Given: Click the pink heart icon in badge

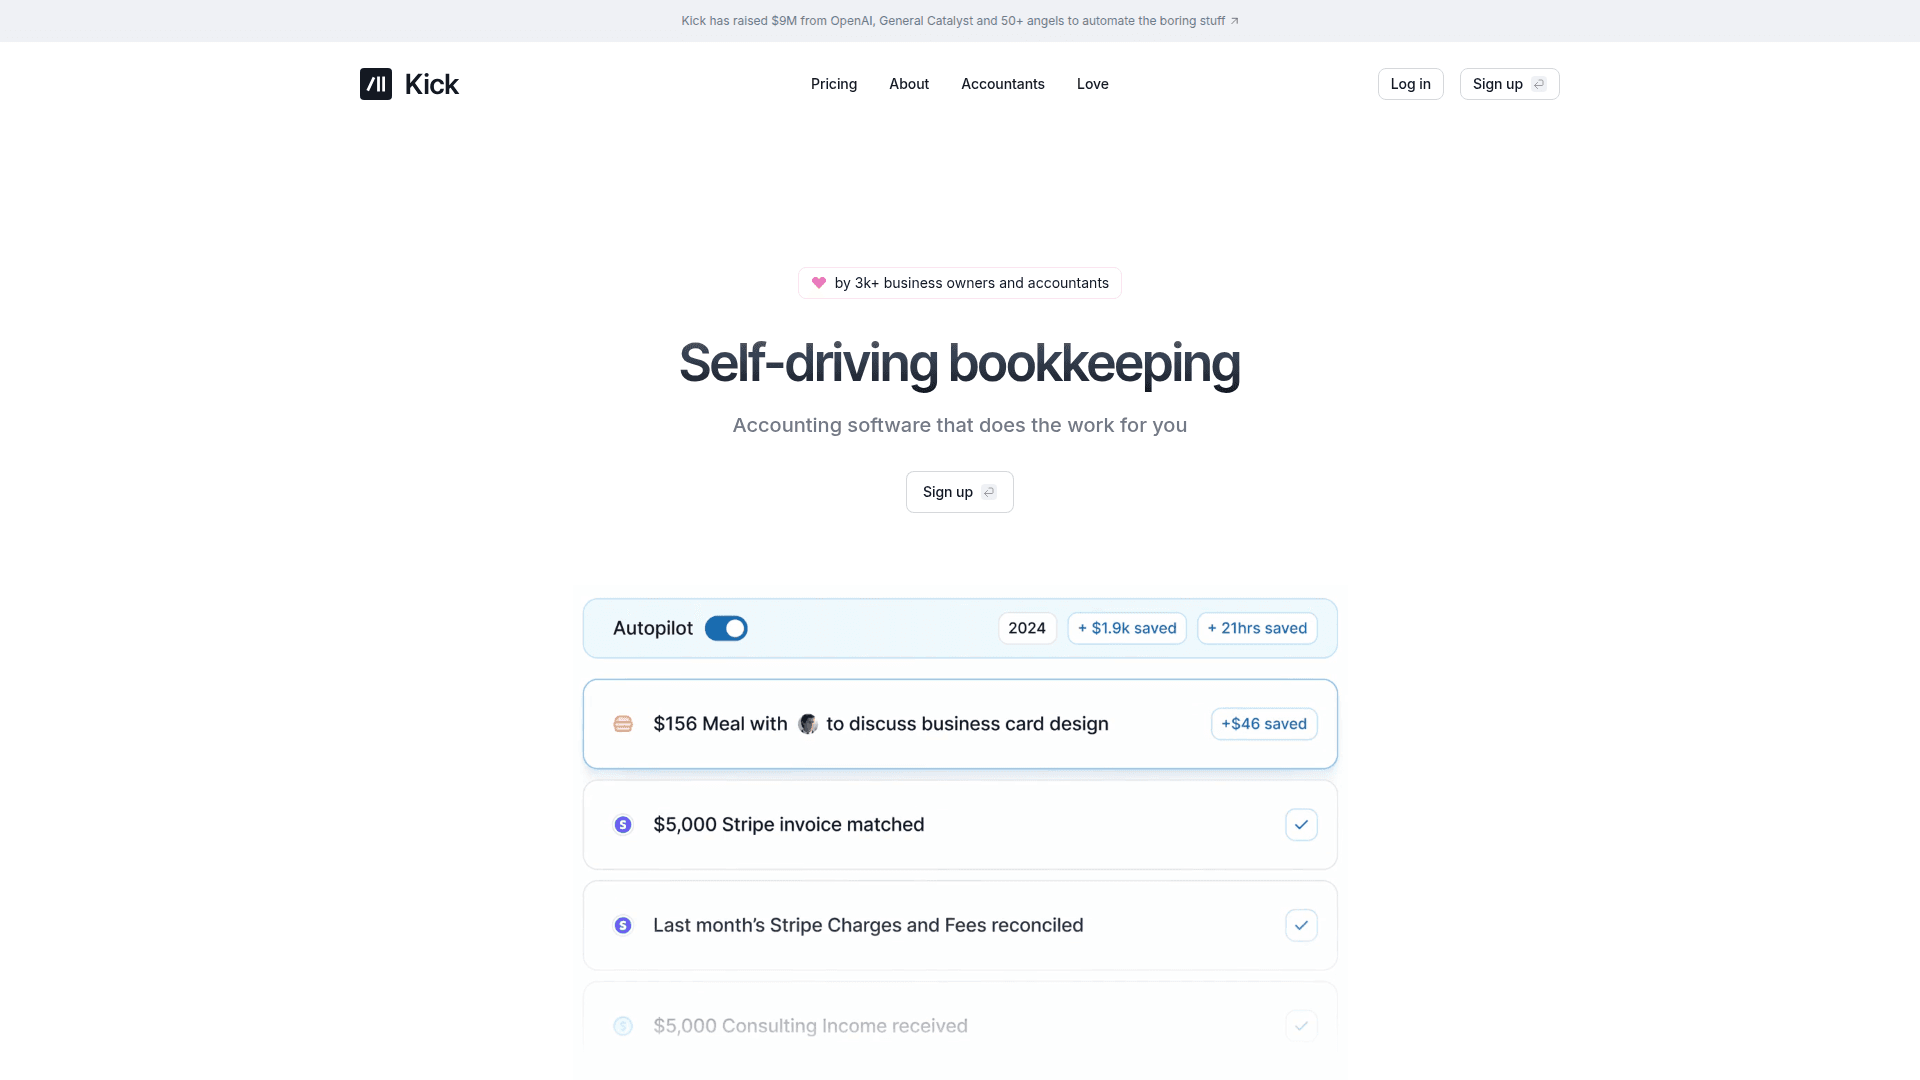Looking at the screenshot, I should [x=819, y=283].
